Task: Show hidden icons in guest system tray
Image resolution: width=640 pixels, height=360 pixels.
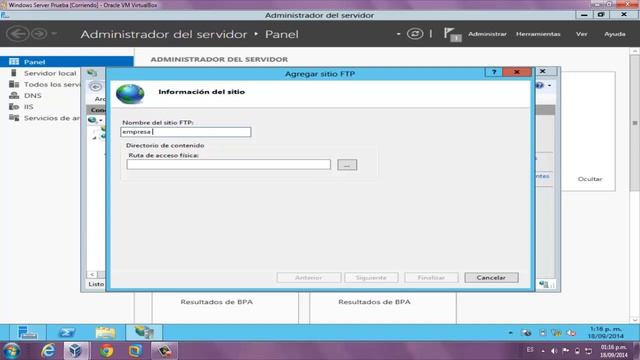Action: point(510,333)
